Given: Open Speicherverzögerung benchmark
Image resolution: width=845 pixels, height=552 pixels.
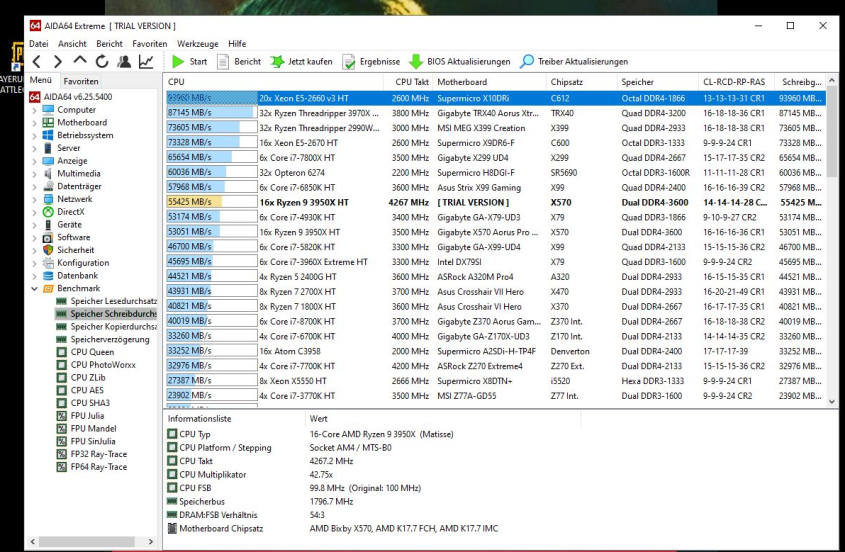Looking at the screenshot, I should tap(103, 340).
